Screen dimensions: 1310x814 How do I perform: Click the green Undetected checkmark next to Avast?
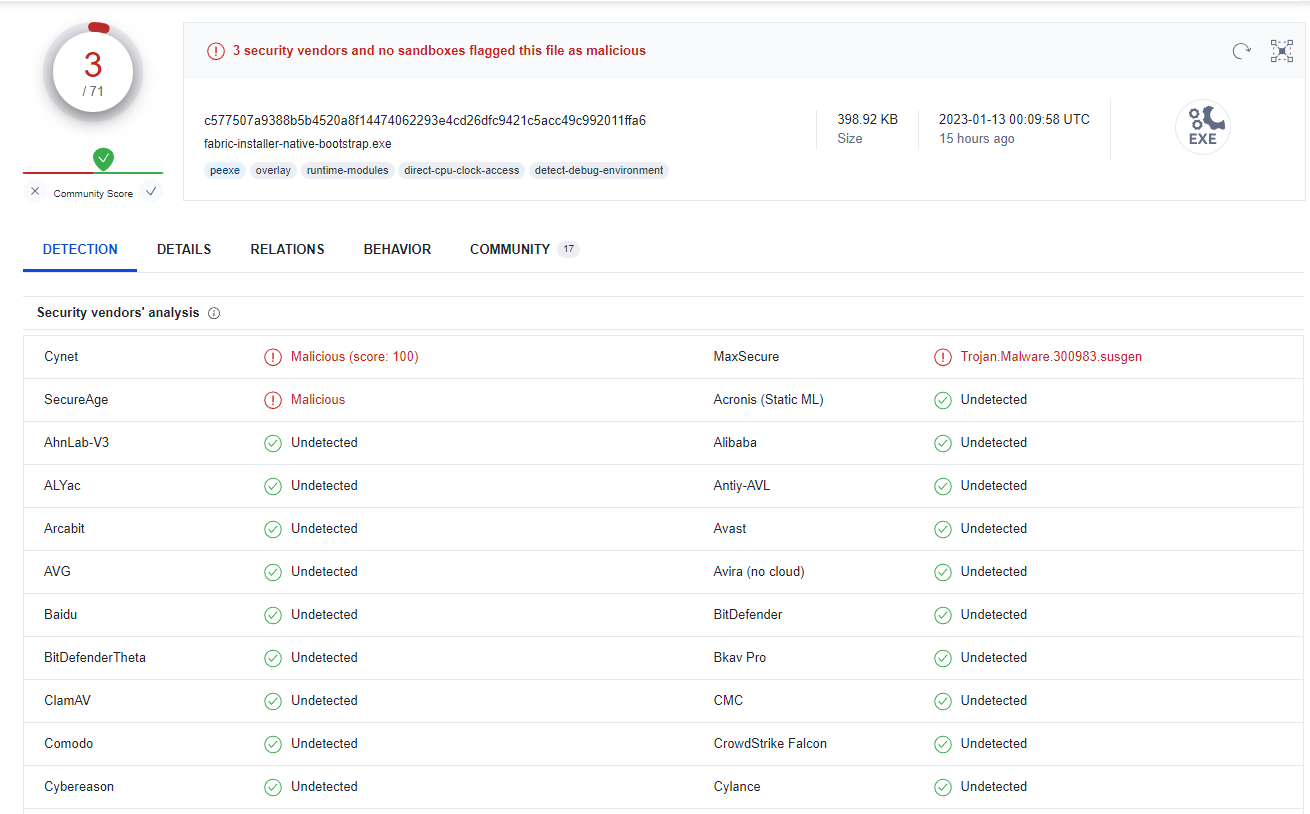942,528
